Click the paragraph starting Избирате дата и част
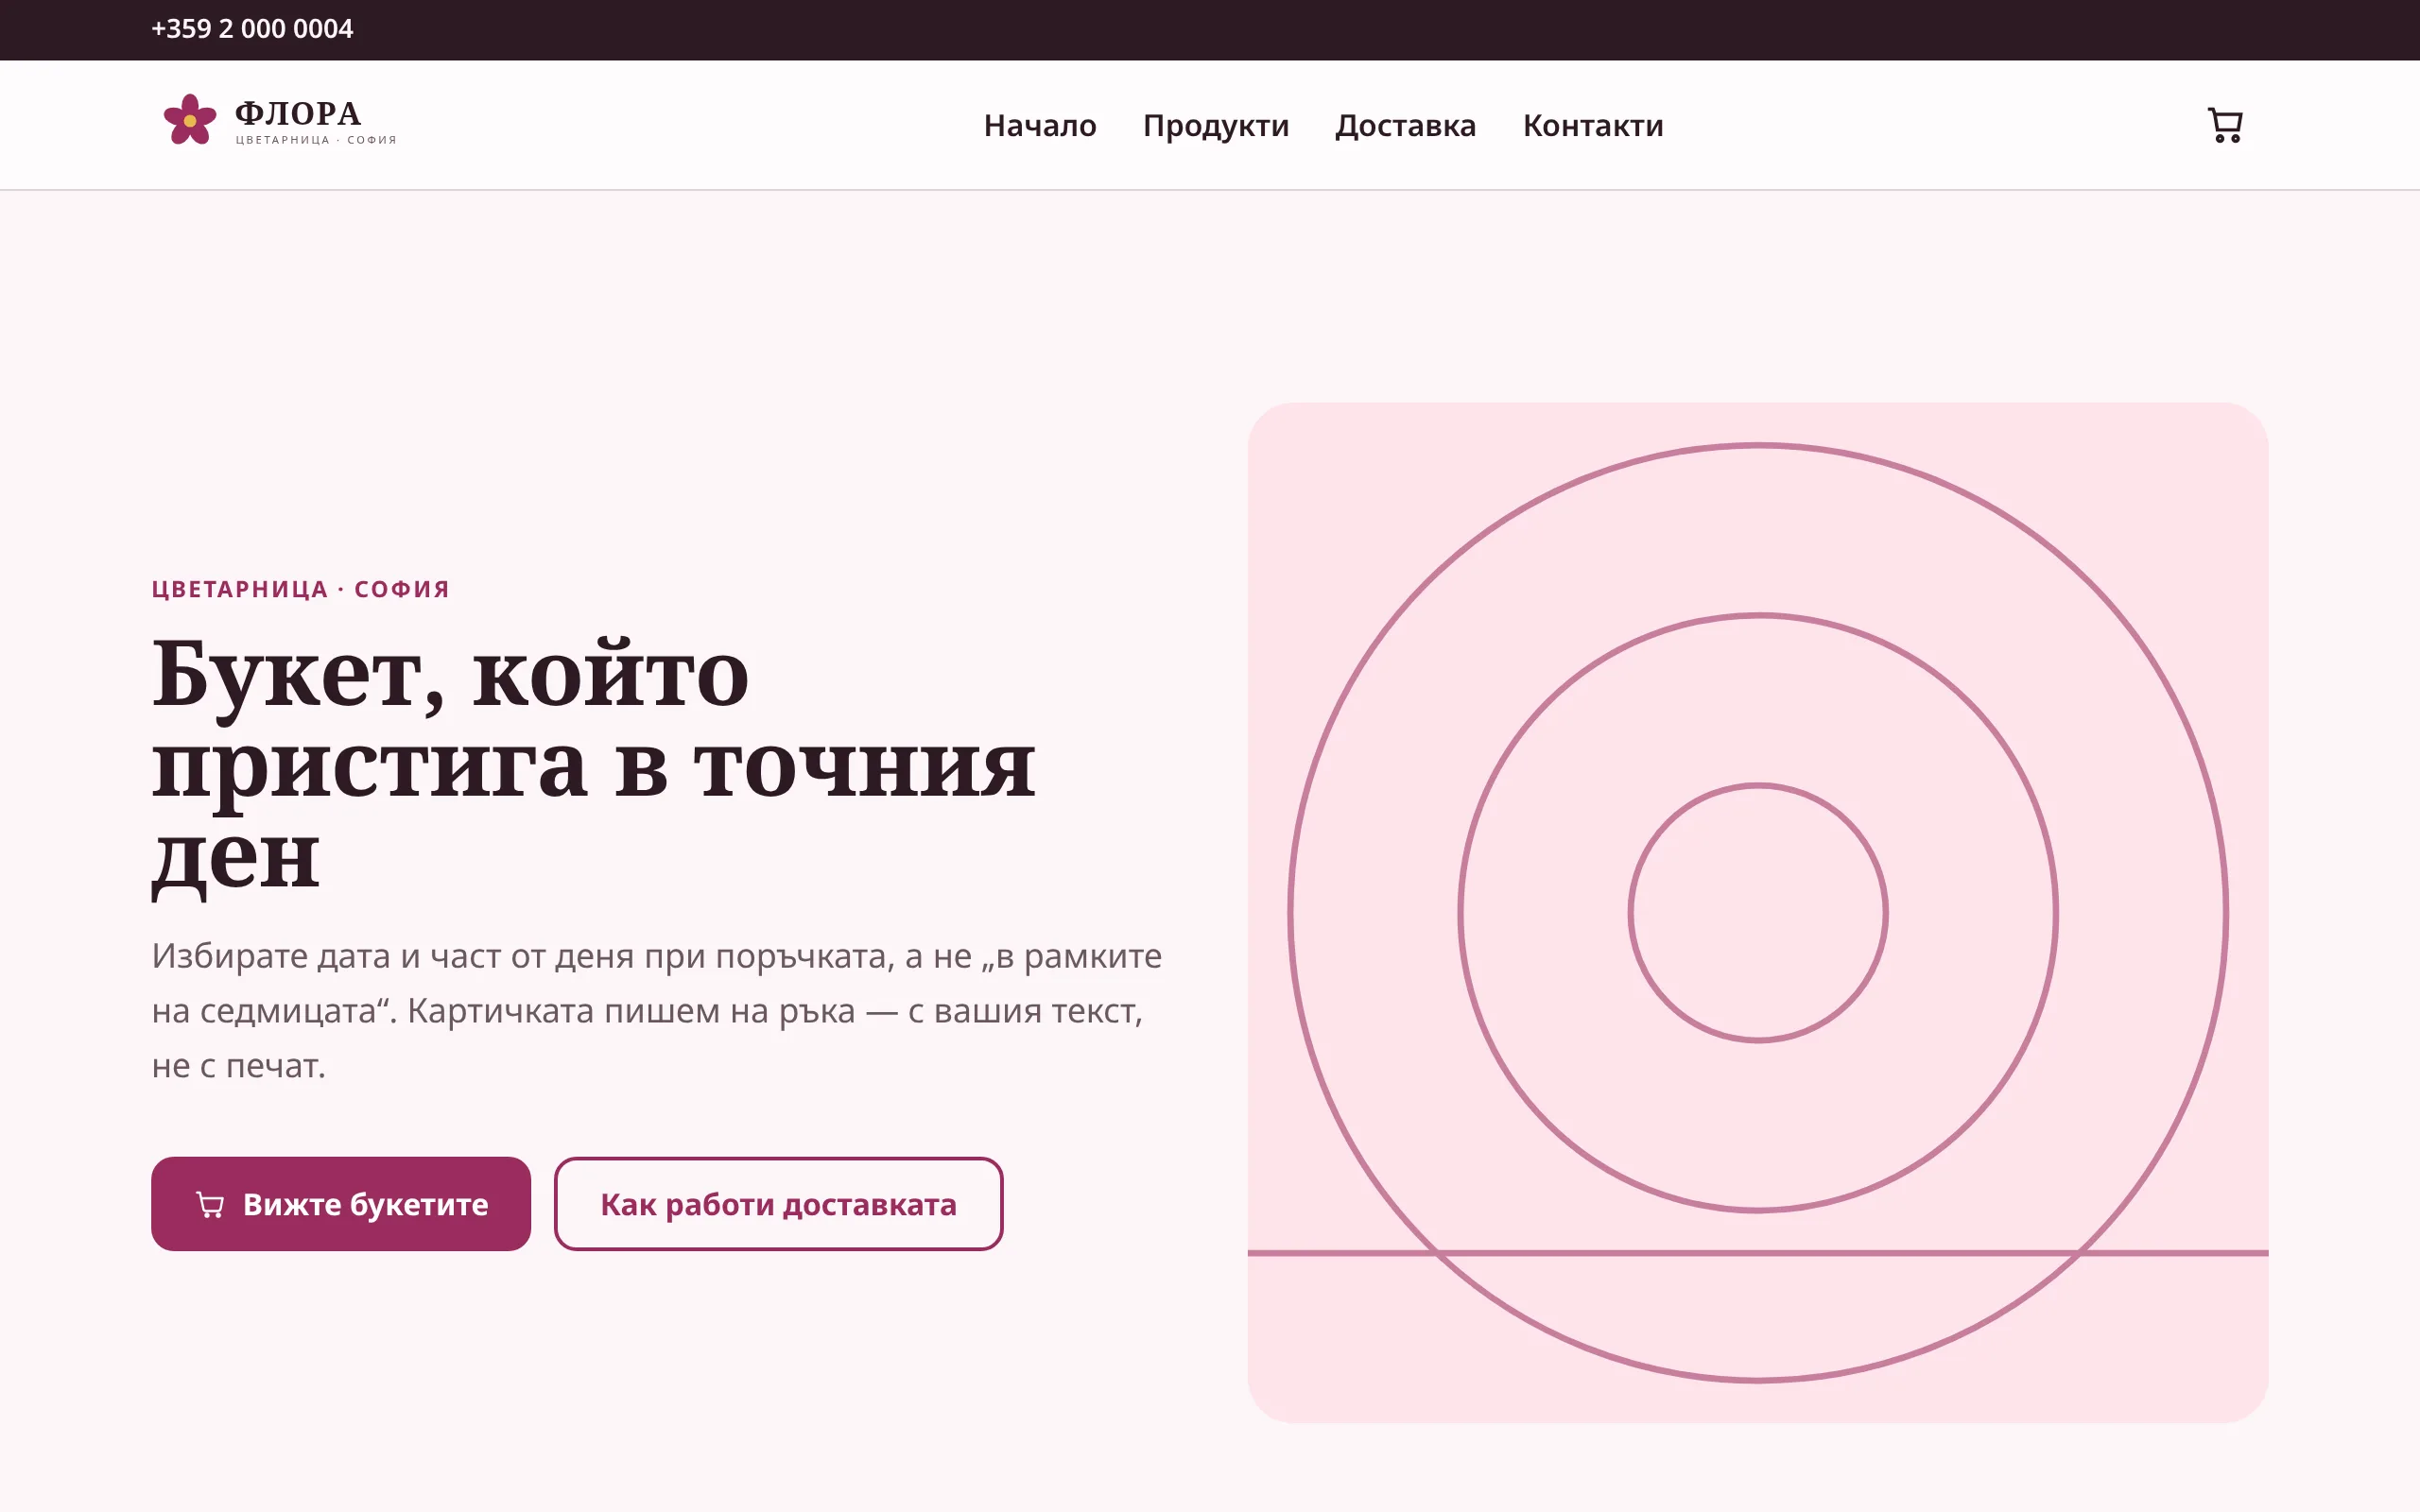The height and width of the screenshot is (1512, 2420). pyautogui.click(x=657, y=1010)
